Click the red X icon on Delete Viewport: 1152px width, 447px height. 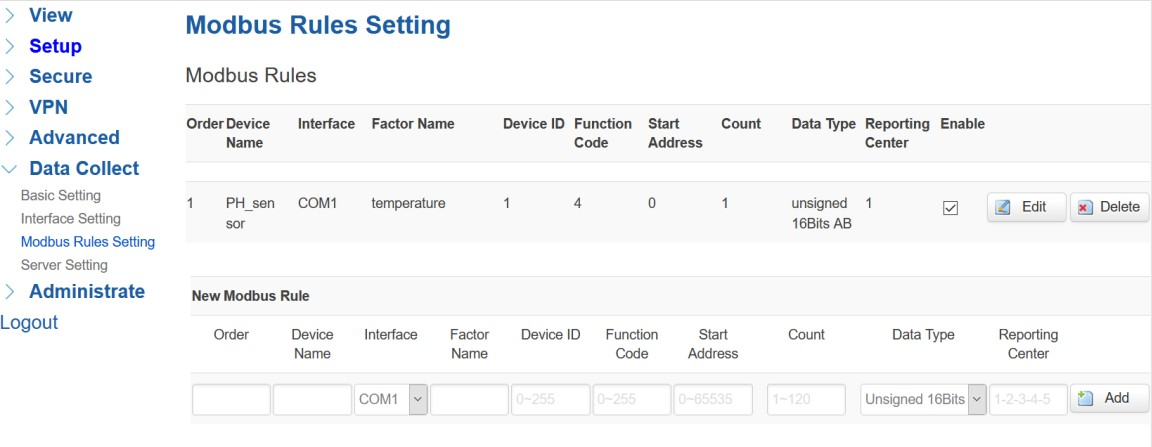pos(1084,208)
